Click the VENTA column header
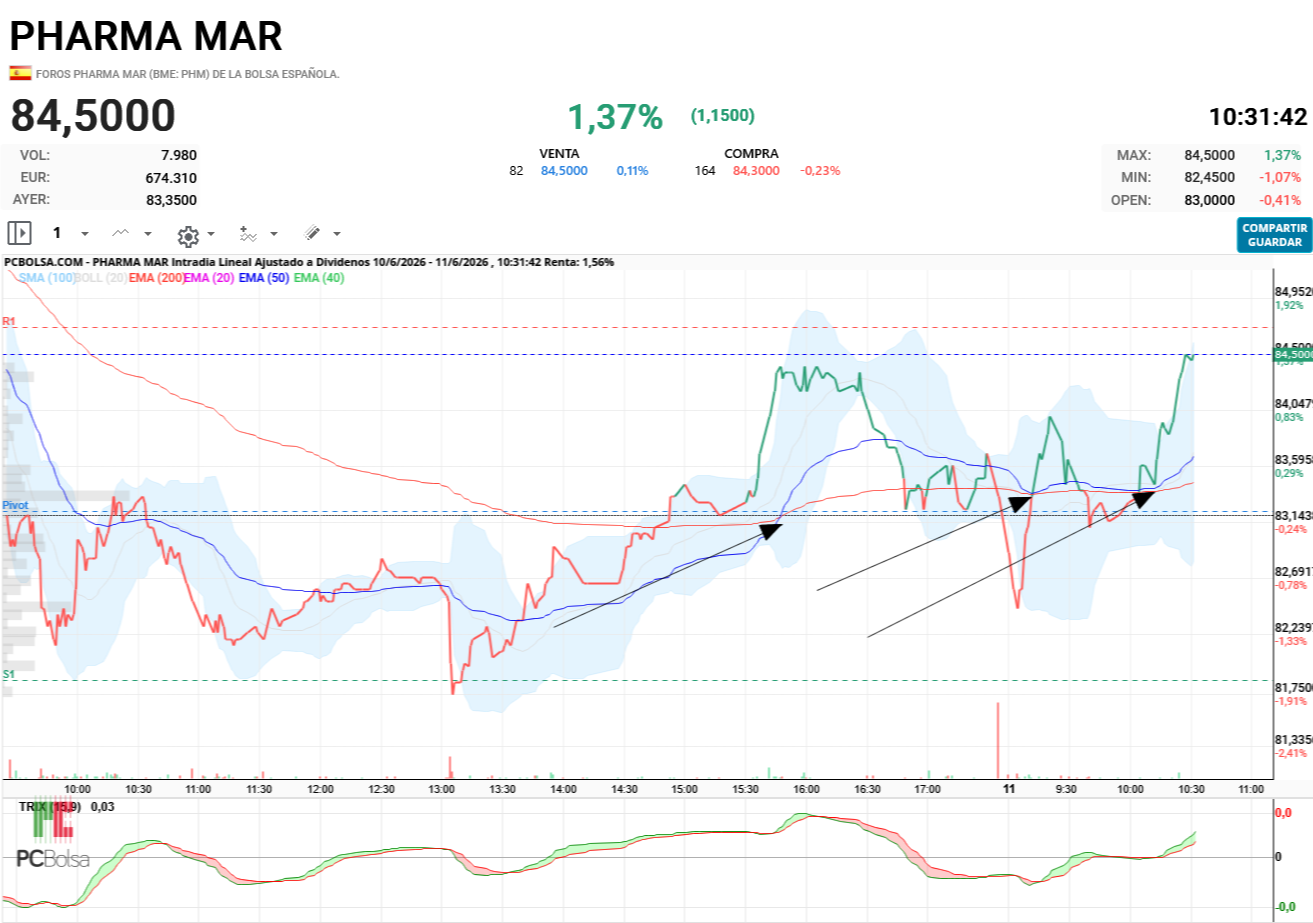Screen dimensions: 1313x923 pyautogui.click(x=559, y=154)
